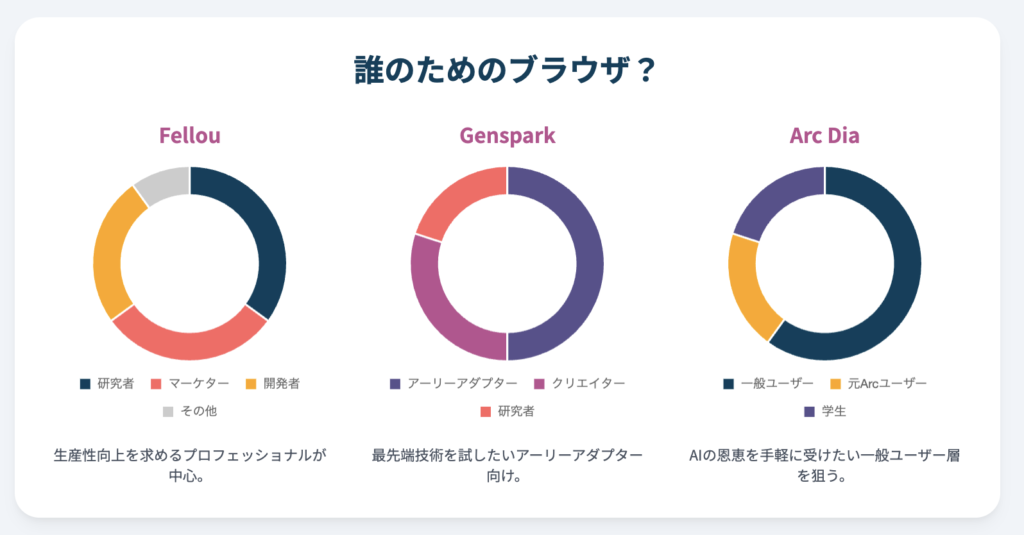Click the navy segment of Fellou donut
The image size is (1024, 535).
tap(264, 230)
